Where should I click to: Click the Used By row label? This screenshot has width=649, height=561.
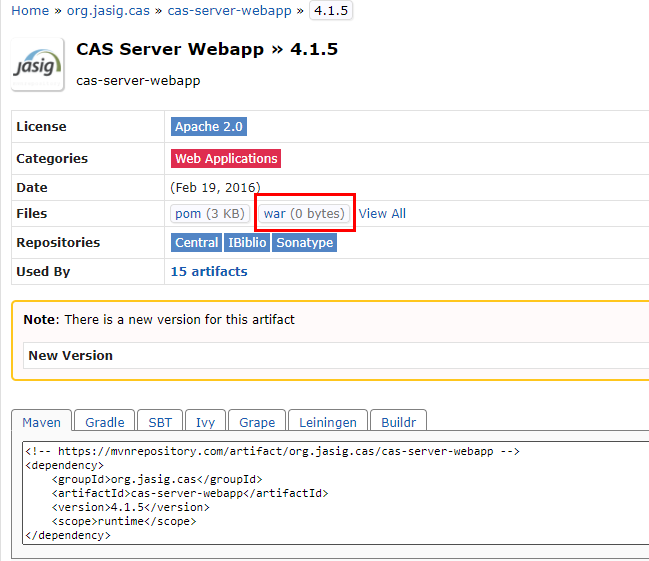(43, 272)
